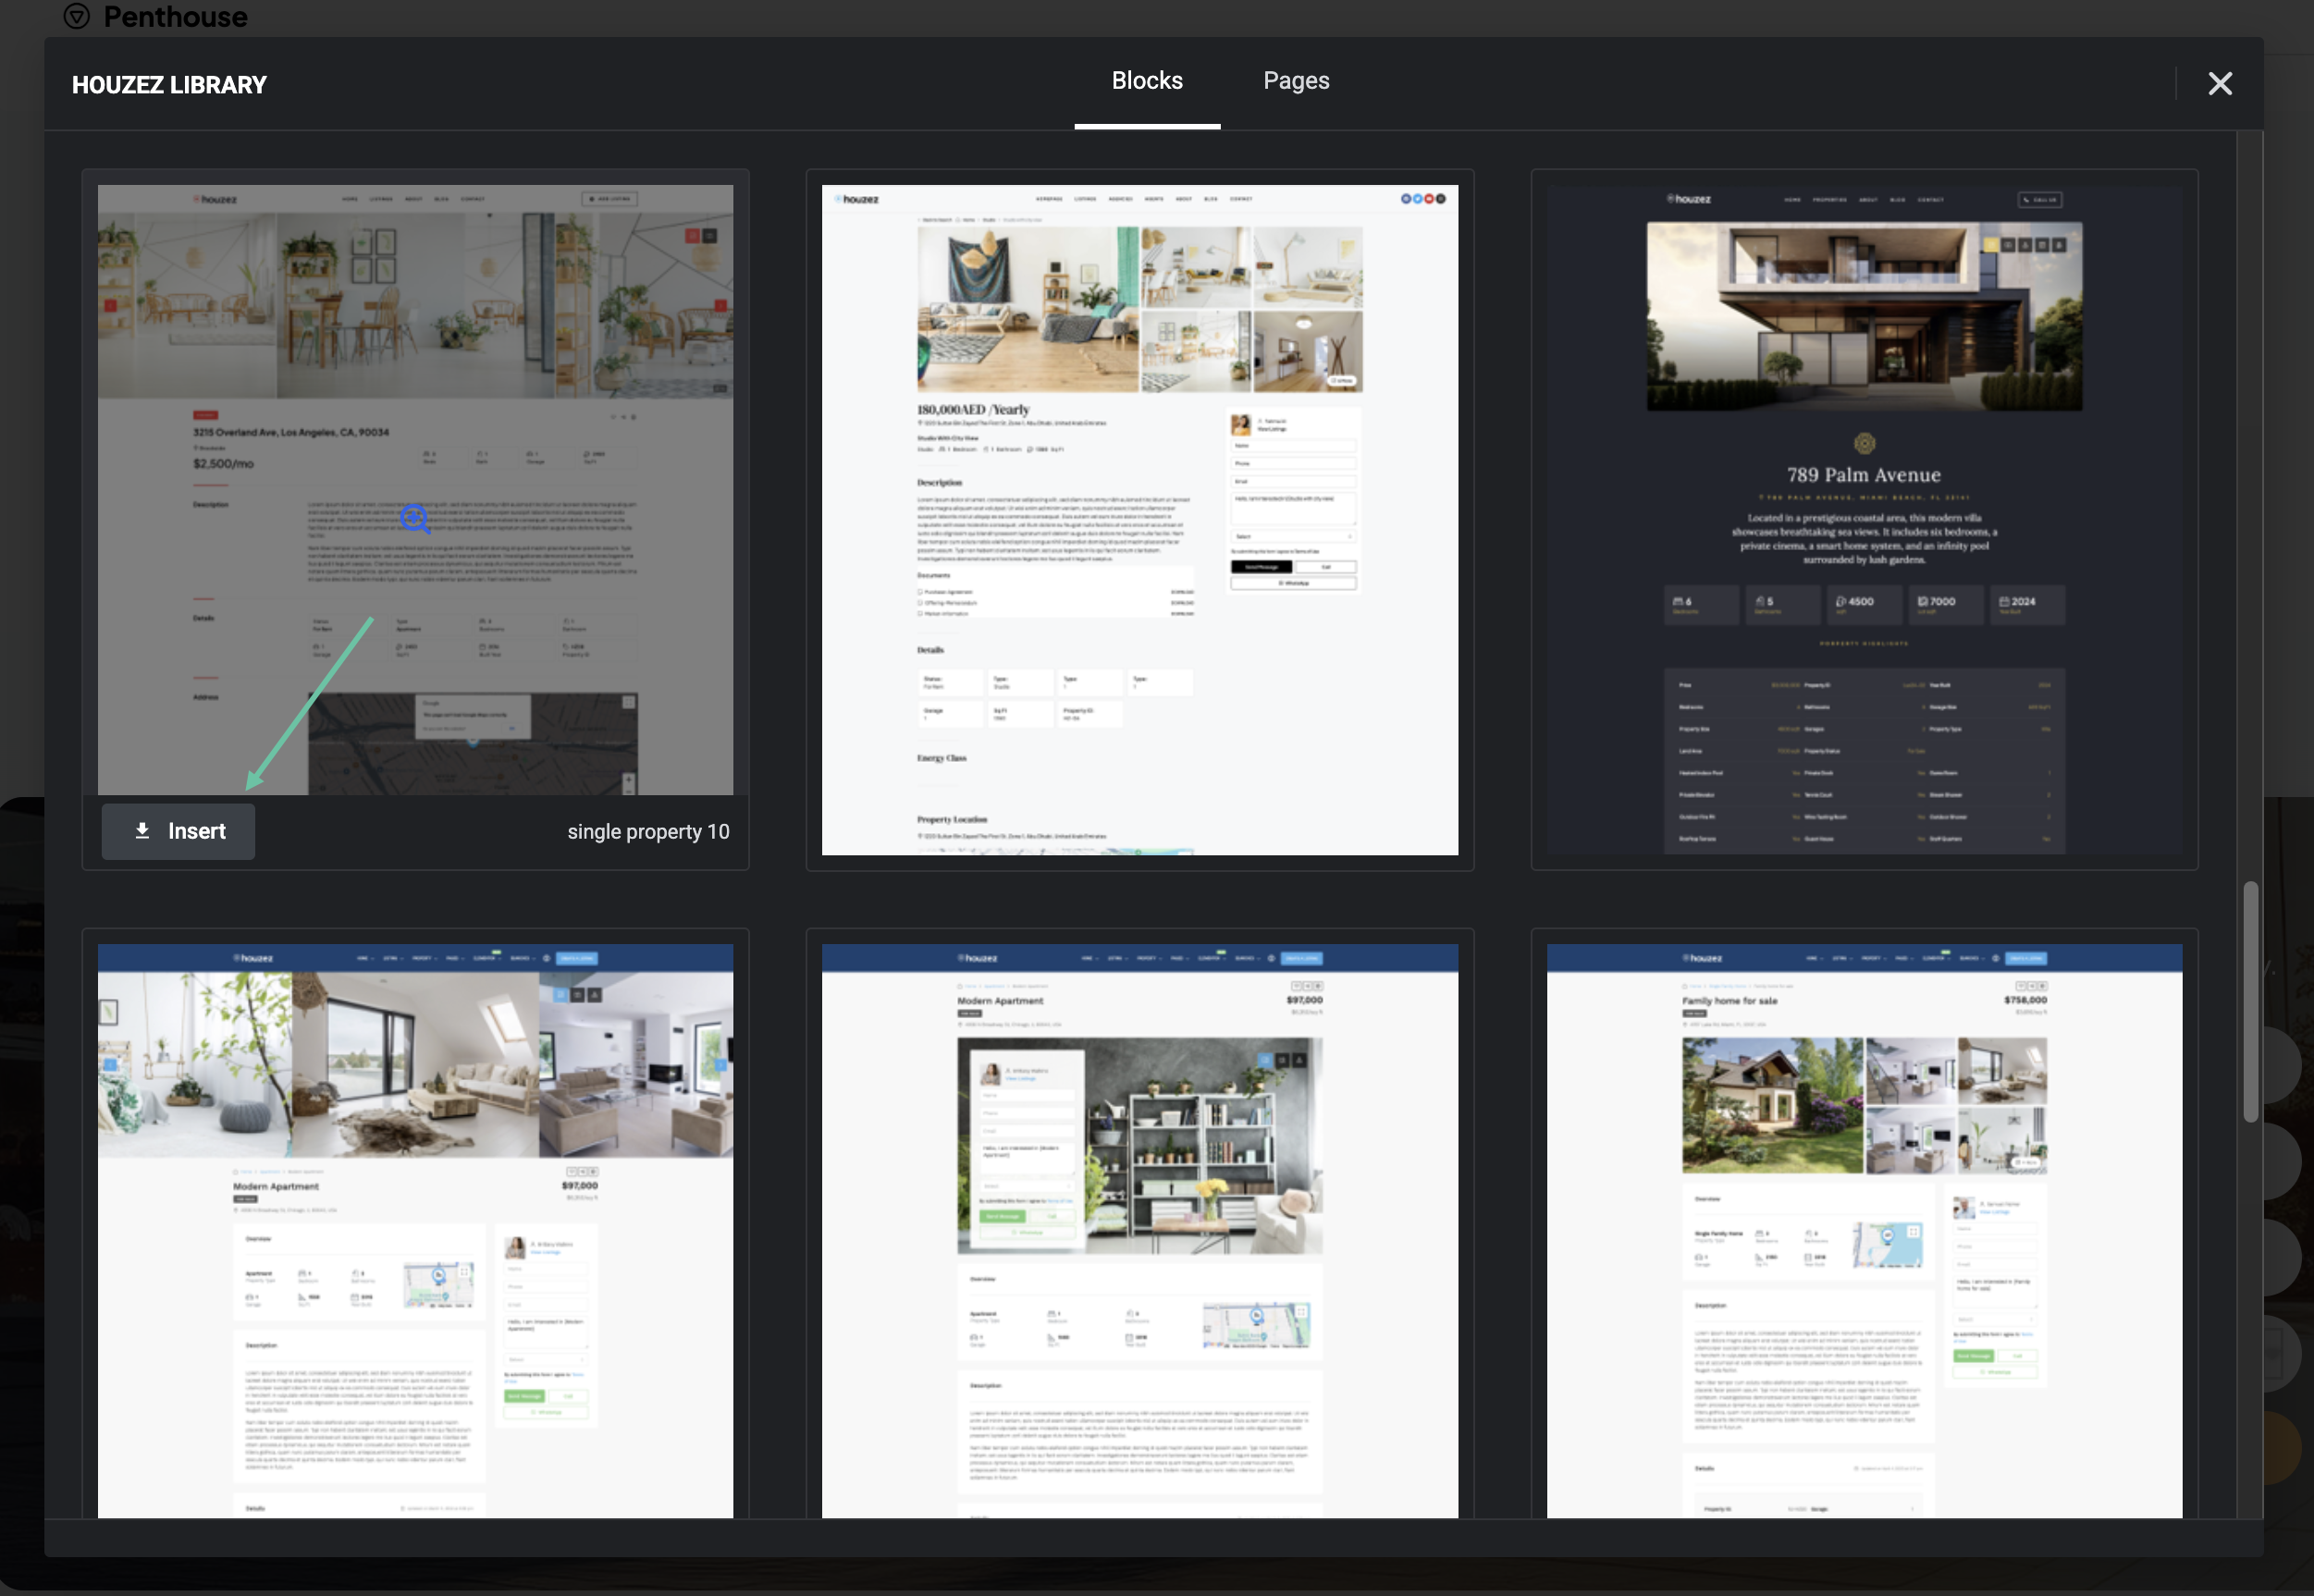2314x1596 pixels.
Task: Click the HOUZEZ LIBRARY title text
Action: pos(169,85)
